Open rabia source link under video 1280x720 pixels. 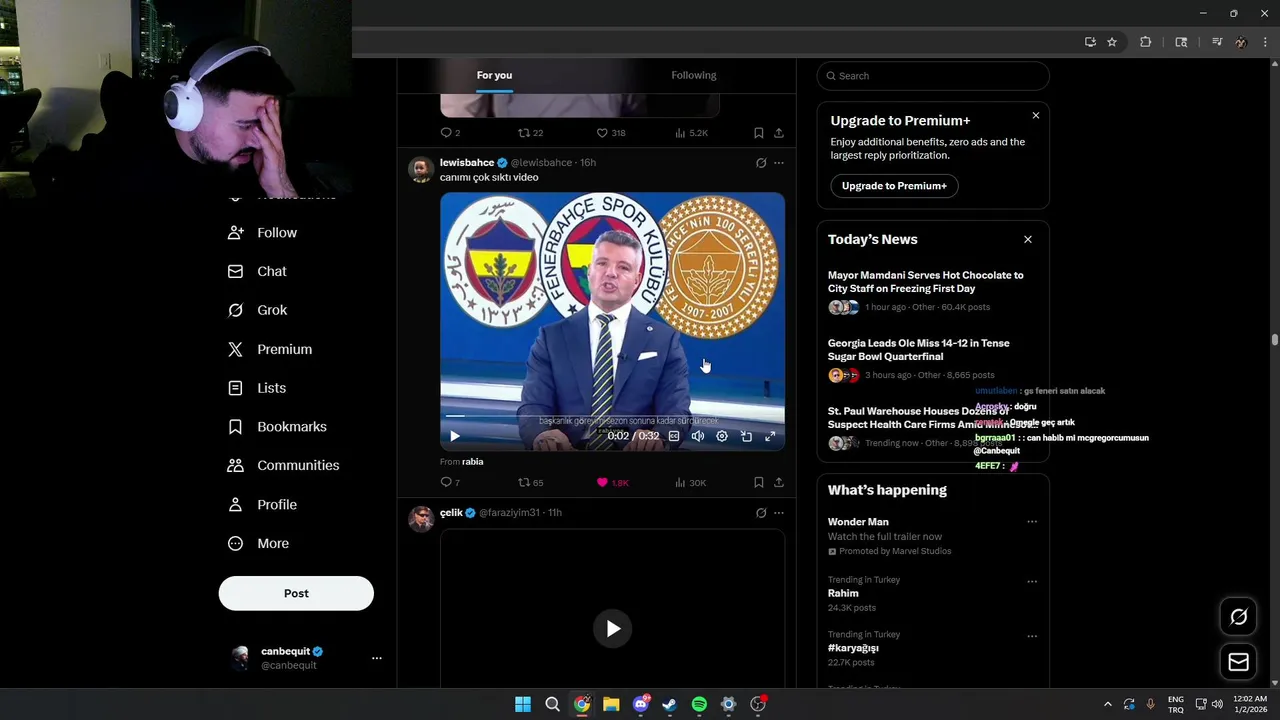pyautogui.click(x=473, y=462)
